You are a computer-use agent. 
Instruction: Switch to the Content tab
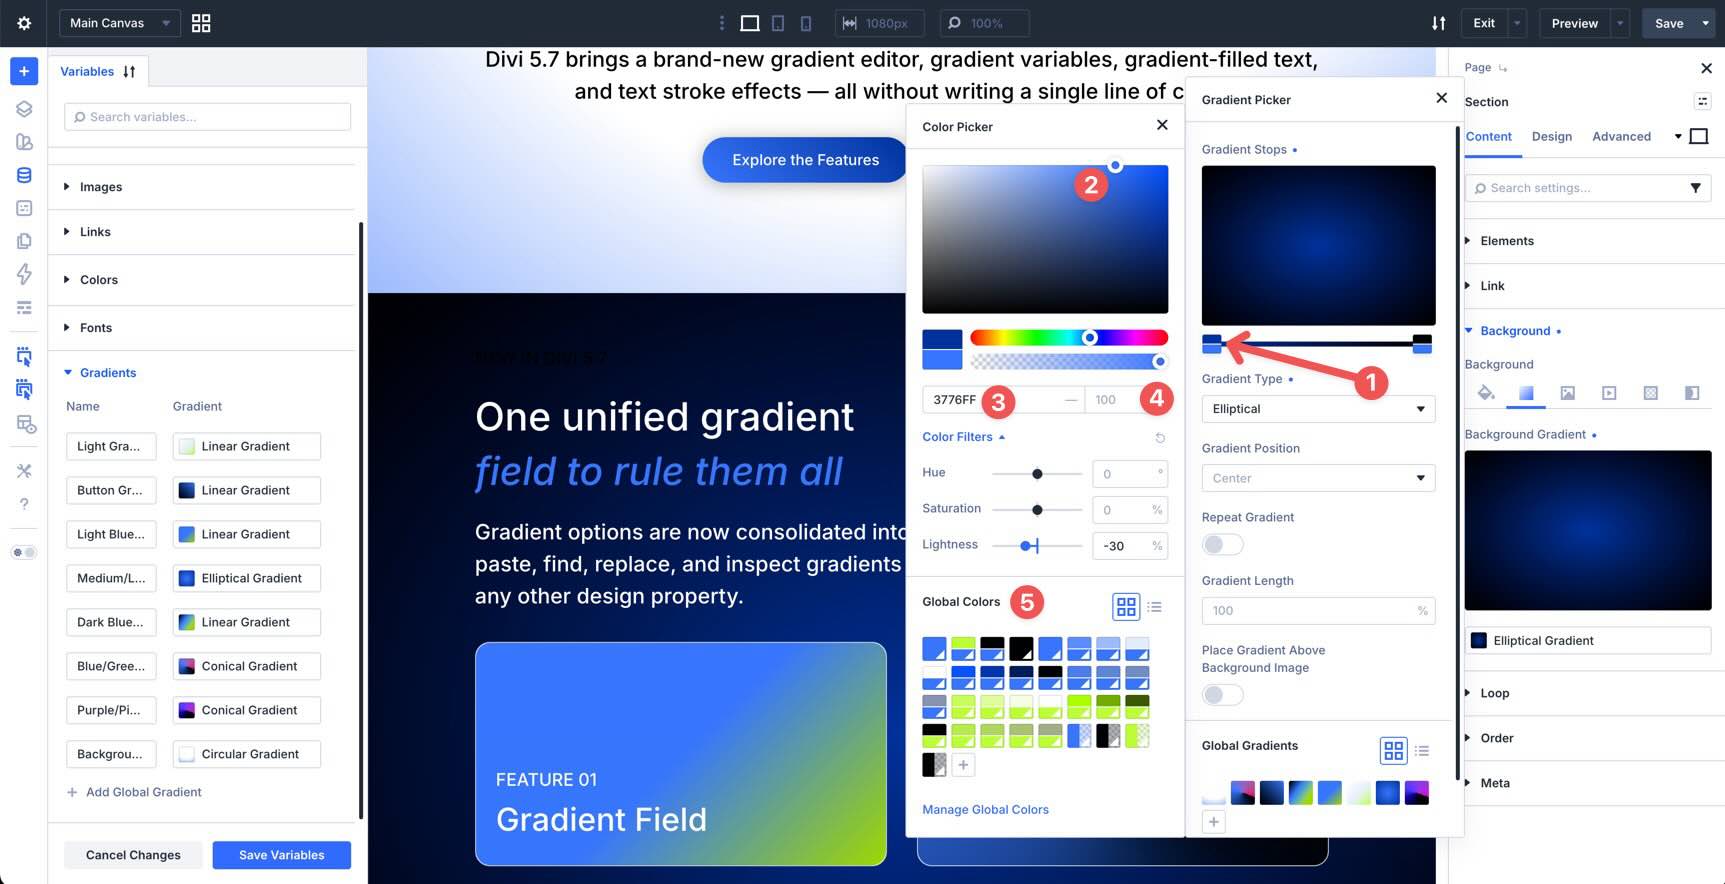tap(1488, 136)
